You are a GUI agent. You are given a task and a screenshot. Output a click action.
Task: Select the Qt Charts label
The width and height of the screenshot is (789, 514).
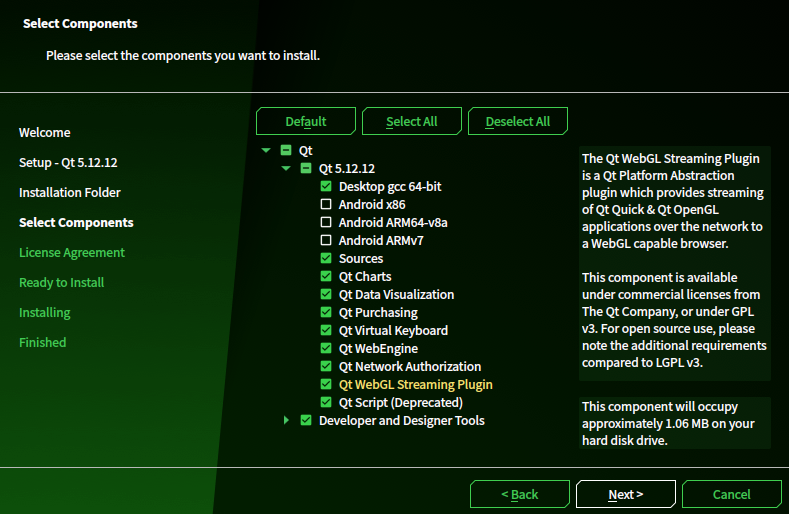click(x=365, y=276)
